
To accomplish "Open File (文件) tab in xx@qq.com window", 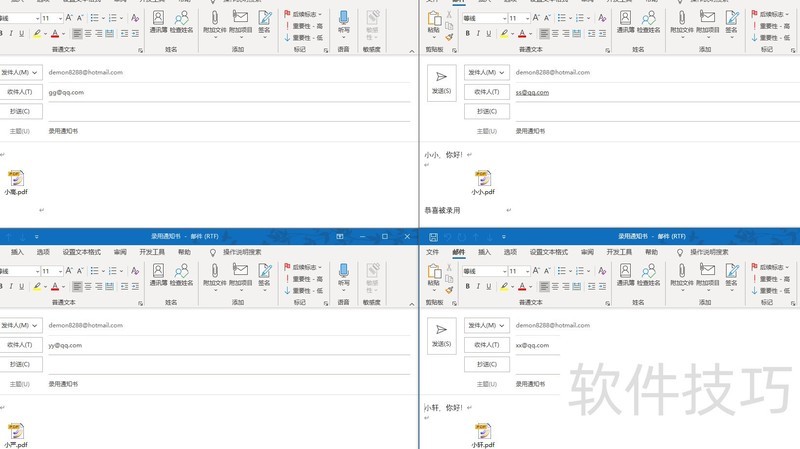I will click(x=433, y=252).
